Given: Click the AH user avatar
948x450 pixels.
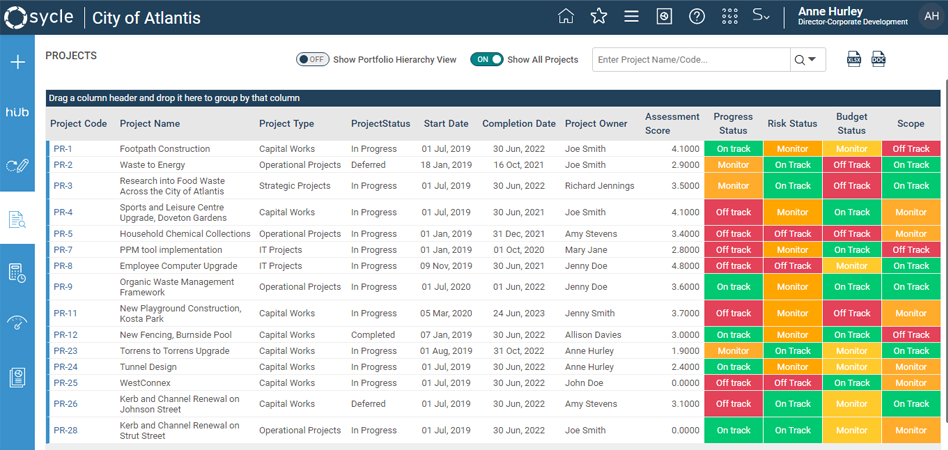Looking at the screenshot, I should pos(931,17).
